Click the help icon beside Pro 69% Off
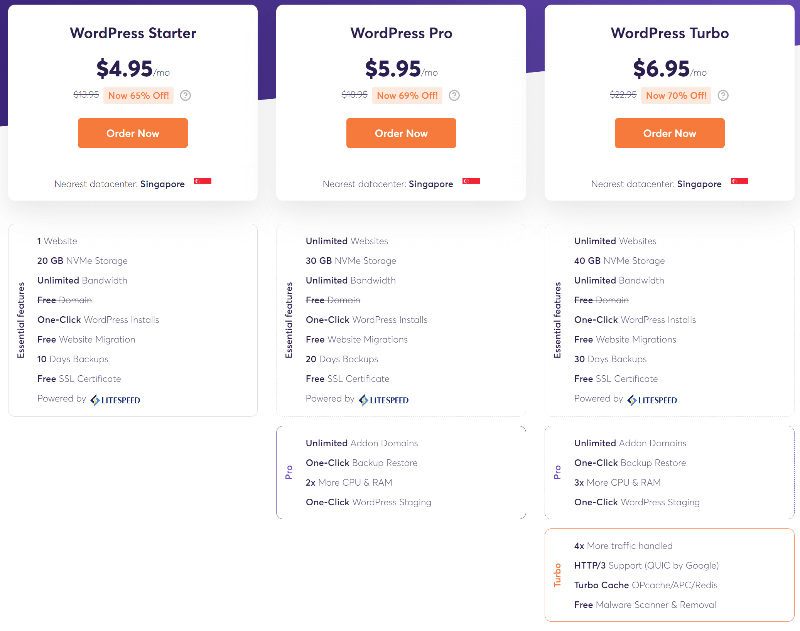 (x=454, y=95)
